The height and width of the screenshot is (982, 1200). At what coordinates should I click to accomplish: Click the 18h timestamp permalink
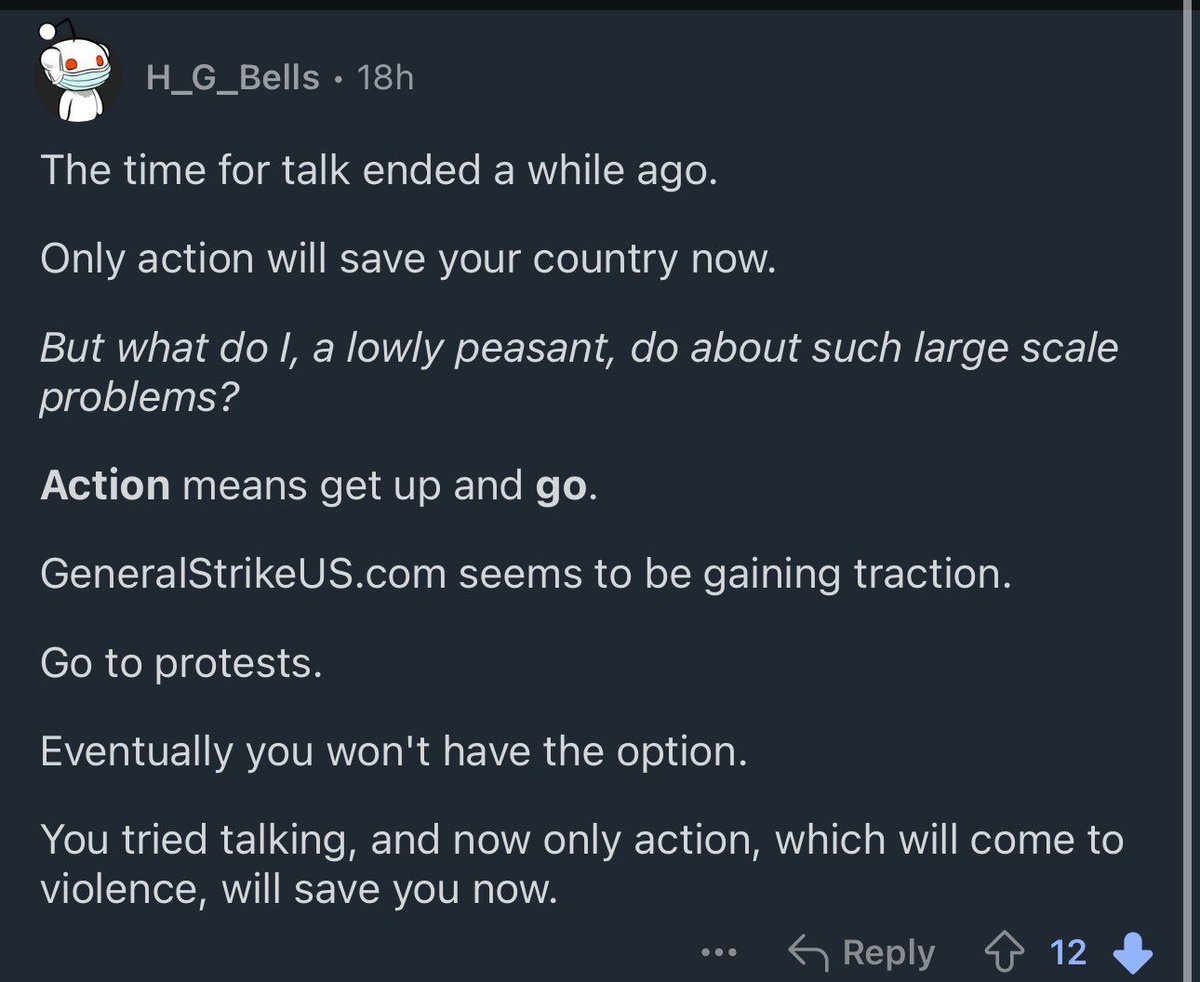[385, 76]
